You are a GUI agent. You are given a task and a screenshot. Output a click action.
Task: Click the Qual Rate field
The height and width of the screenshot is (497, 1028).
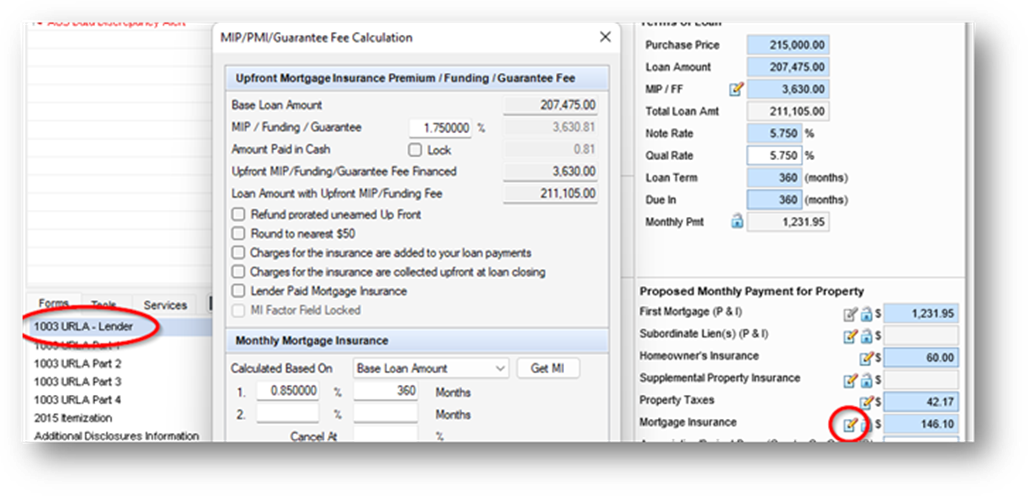[x=774, y=156]
